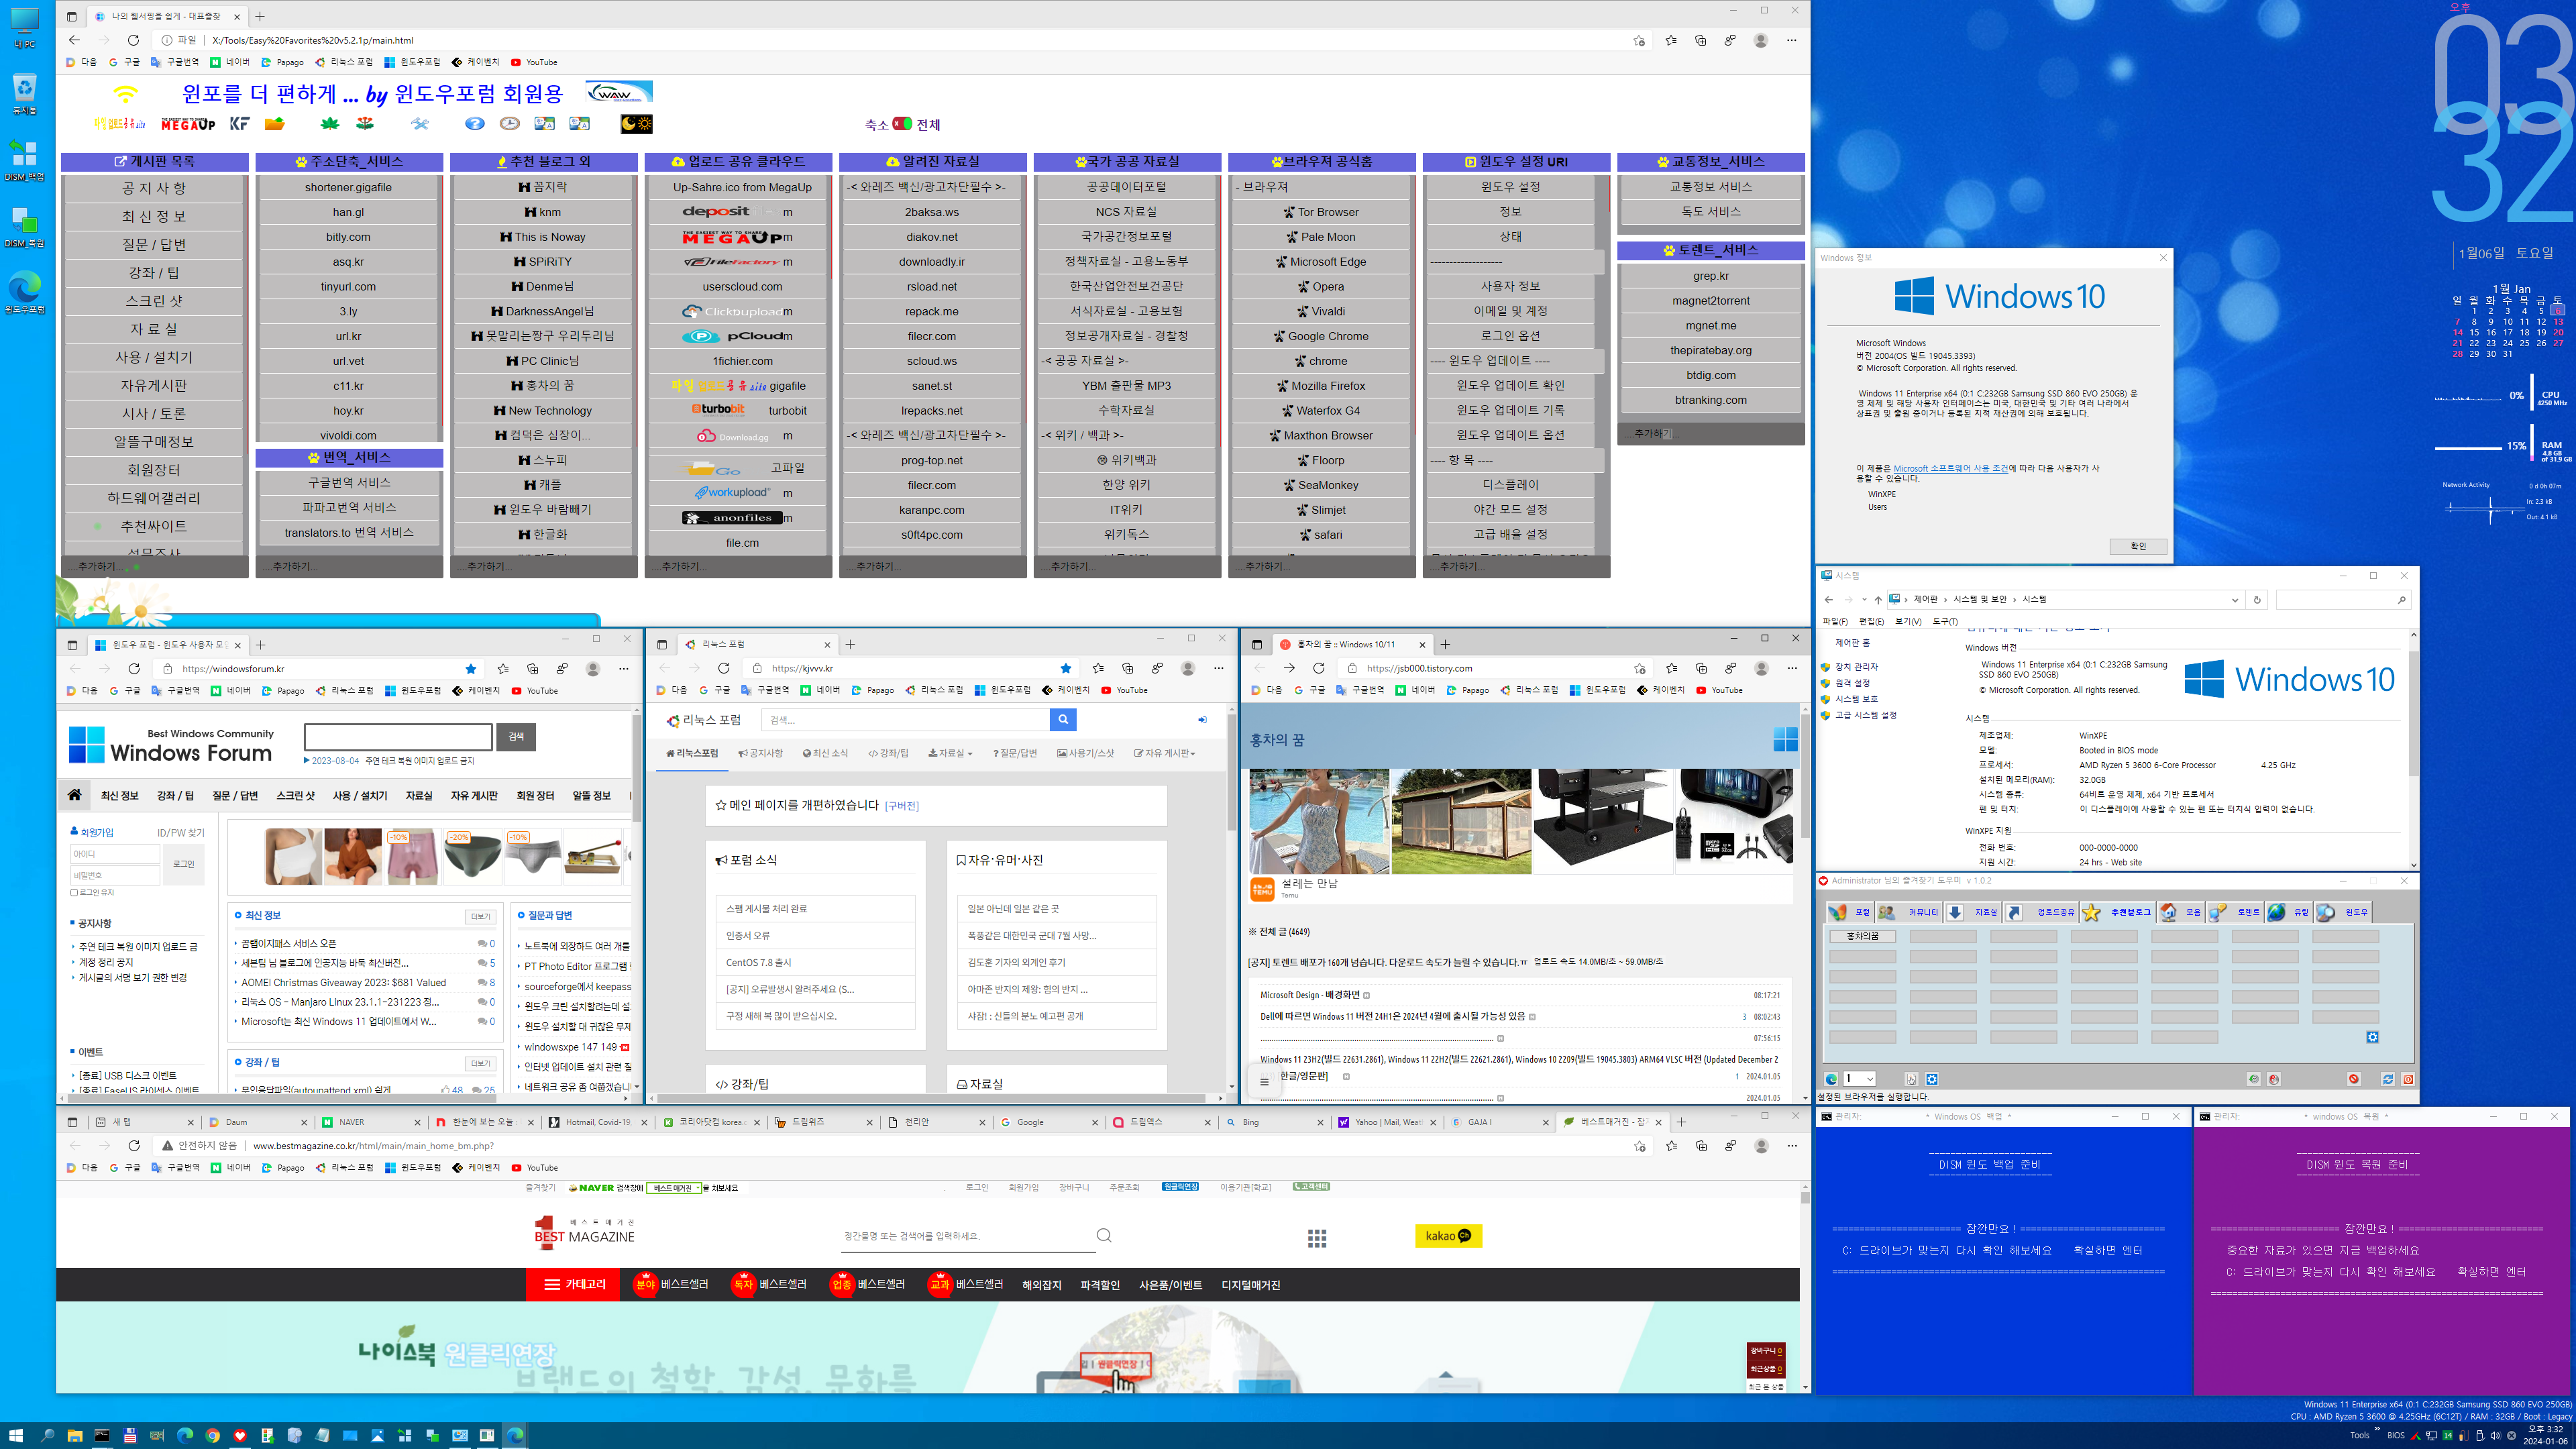Click the red prohibition icon in the favorites helper
The height and width of the screenshot is (1449, 2576).
coord(2354,1079)
